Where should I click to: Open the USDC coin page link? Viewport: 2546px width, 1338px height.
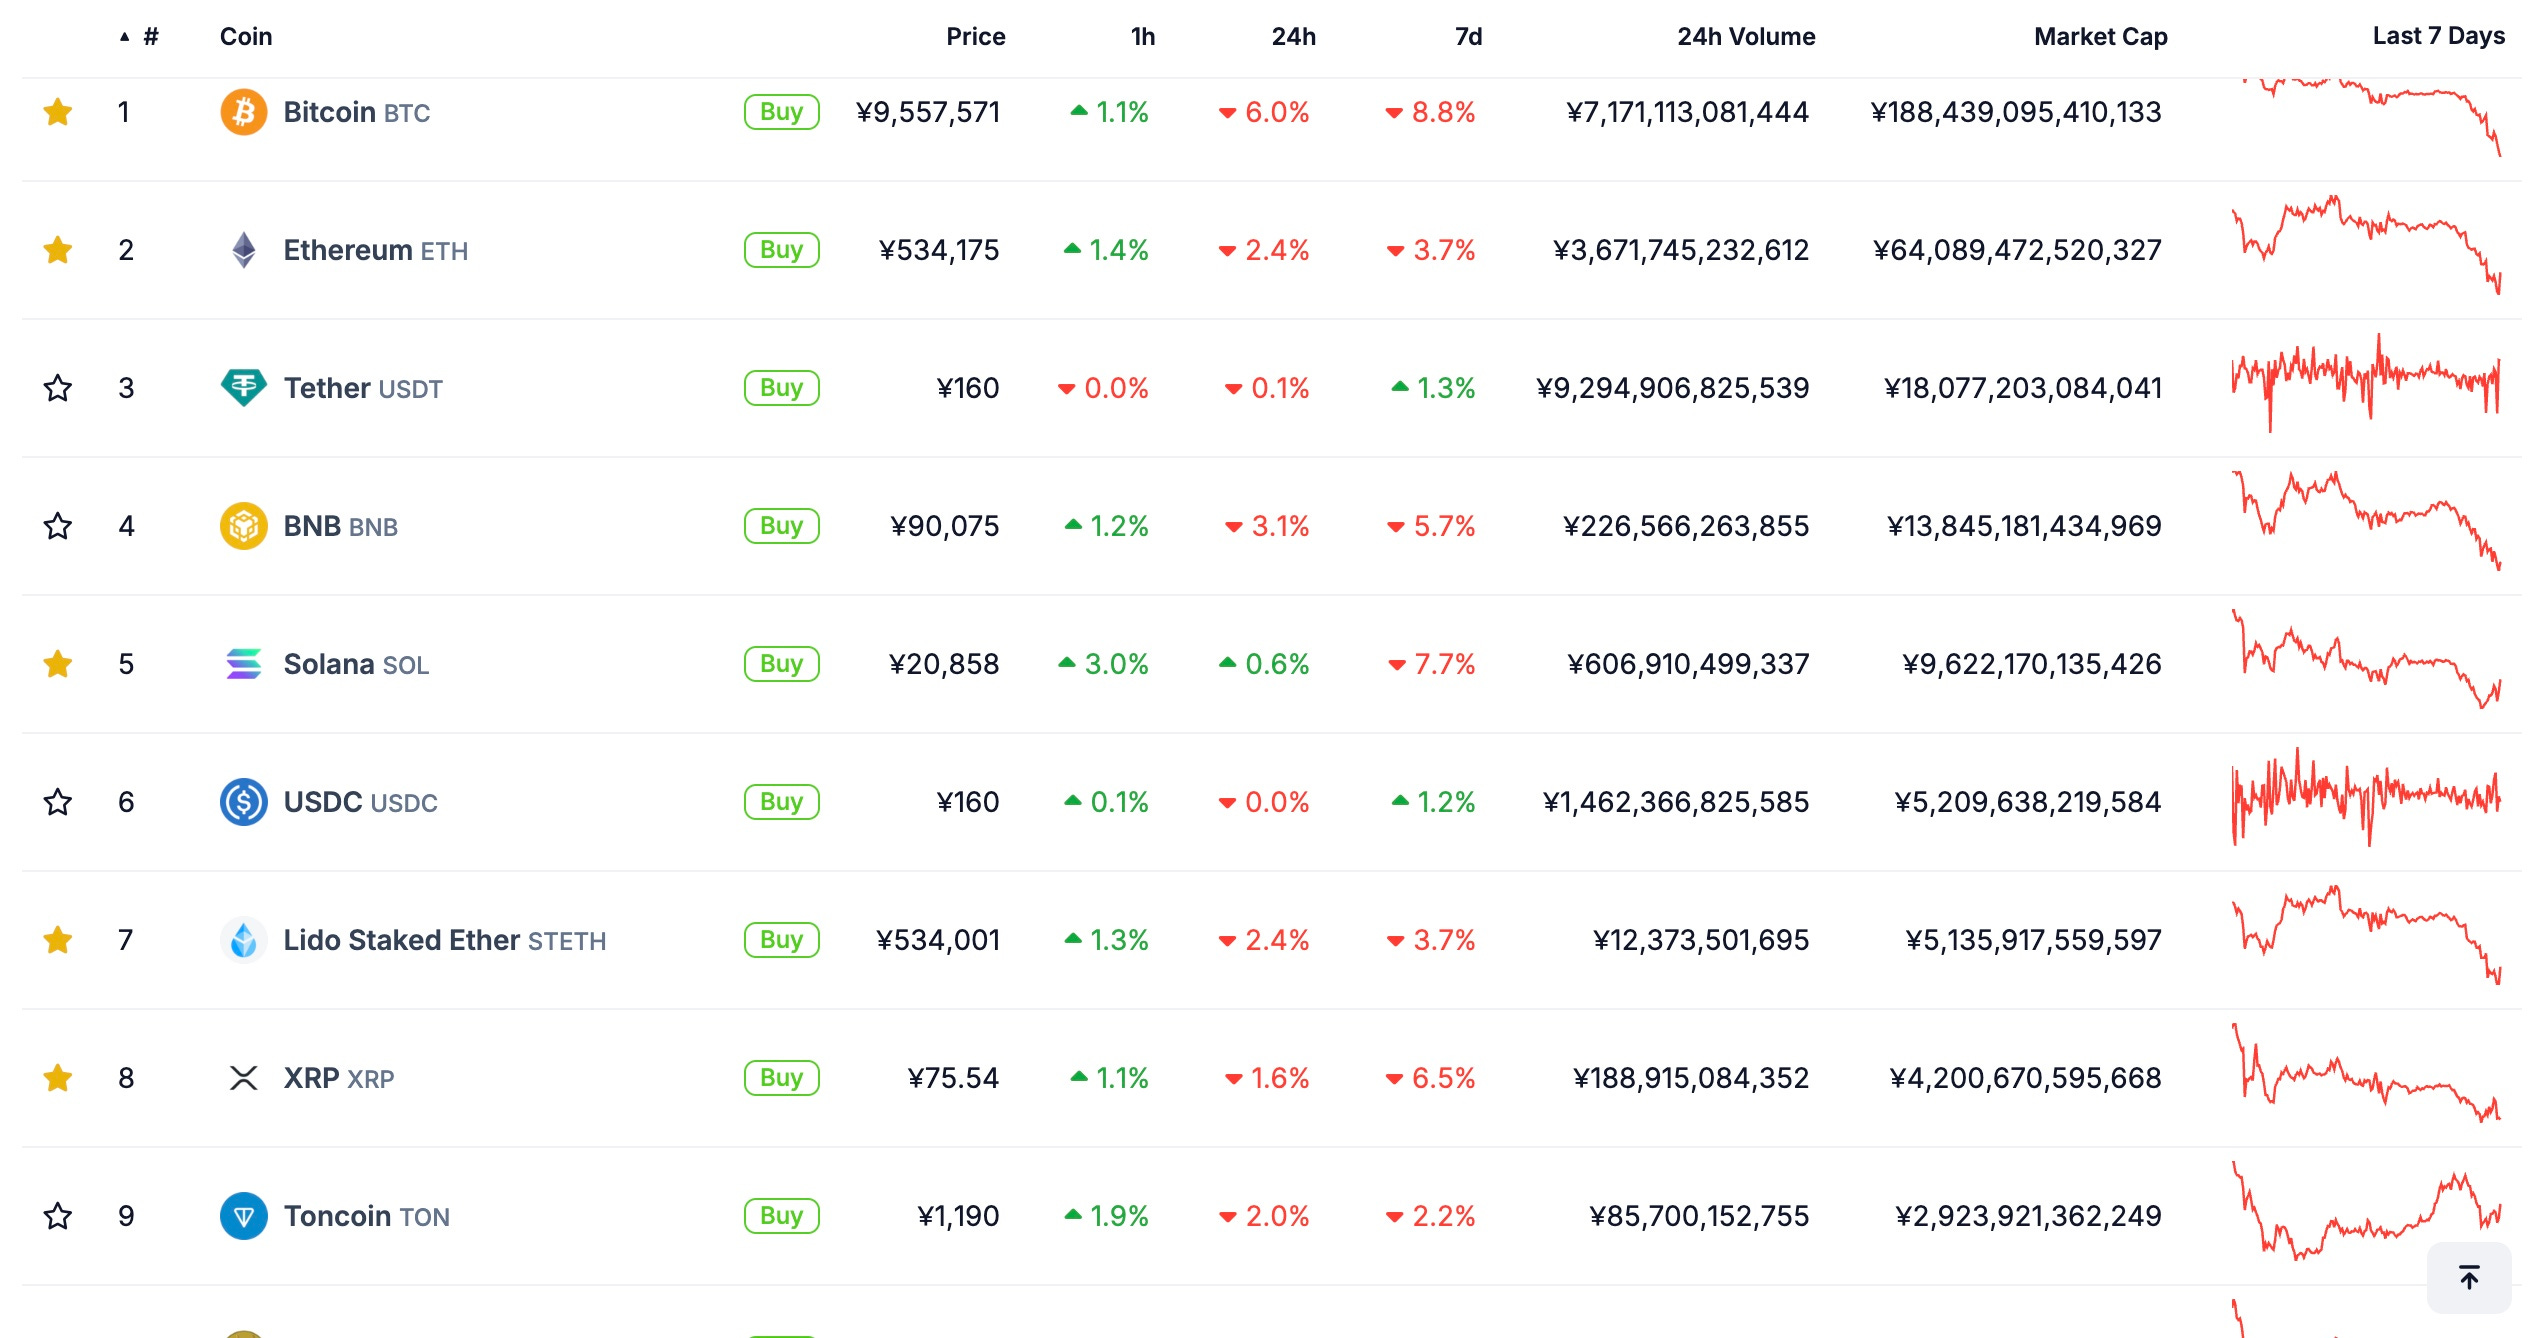pos(360,802)
